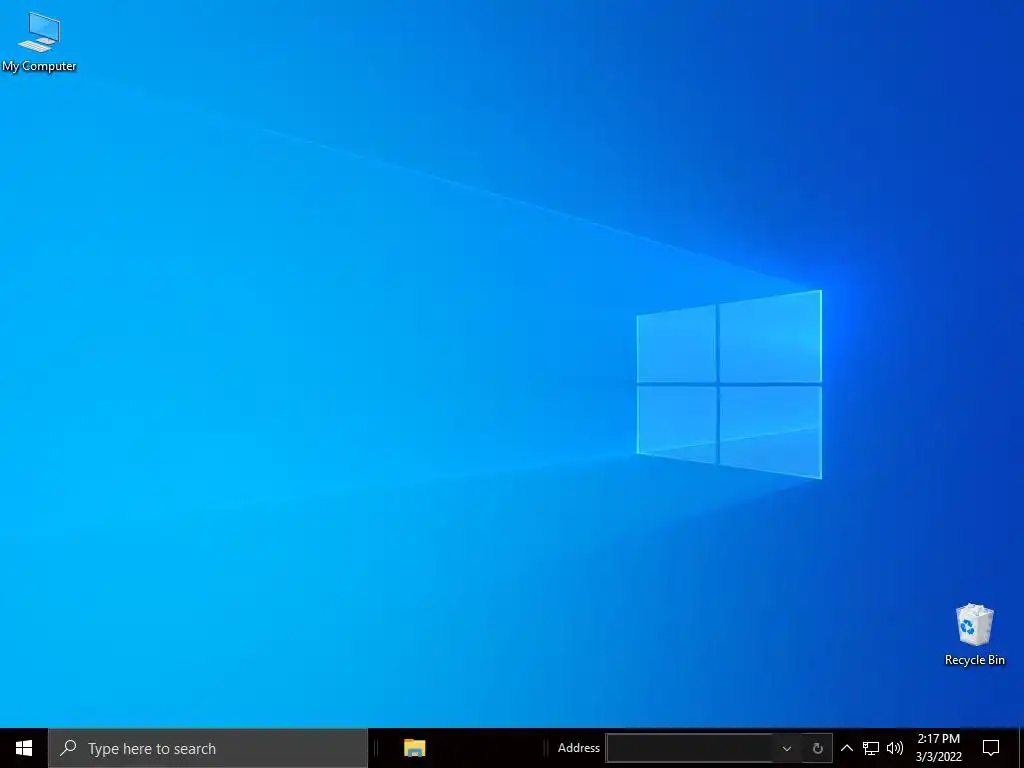Click the Address toolbar refresh button
The image size is (1024, 768).
click(x=817, y=749)
